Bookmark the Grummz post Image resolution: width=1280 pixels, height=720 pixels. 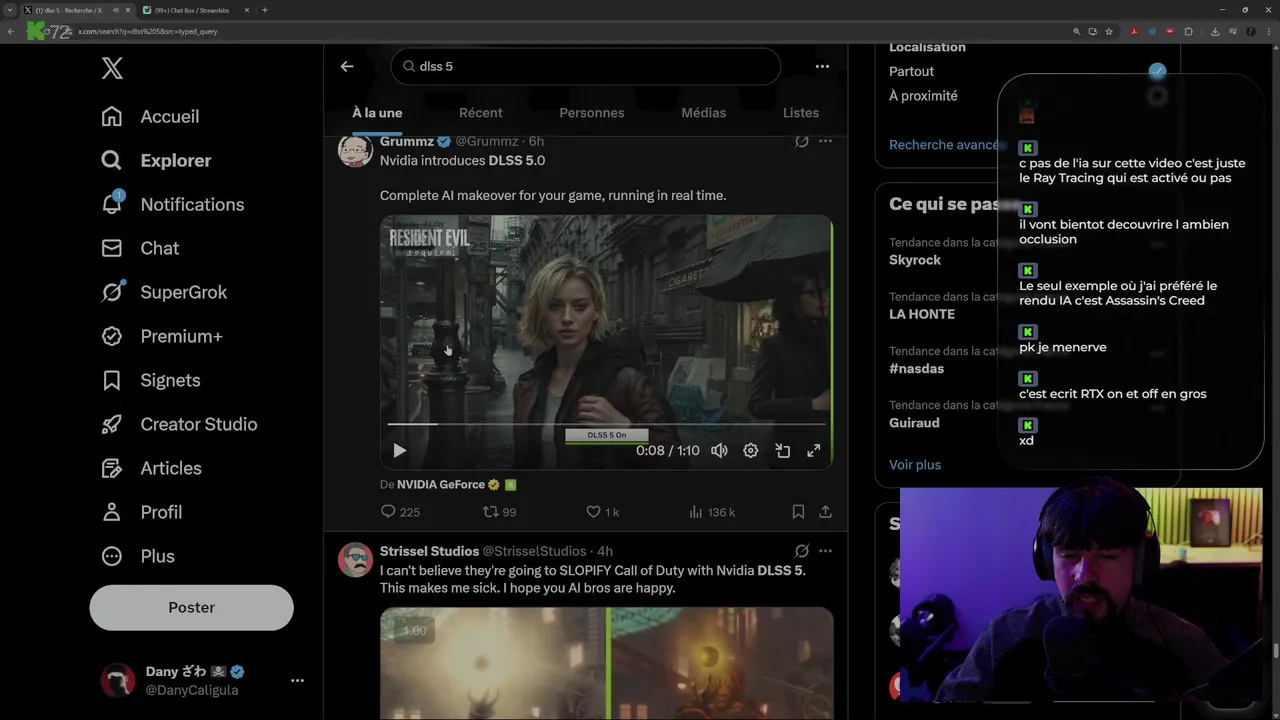pos(798,512)
